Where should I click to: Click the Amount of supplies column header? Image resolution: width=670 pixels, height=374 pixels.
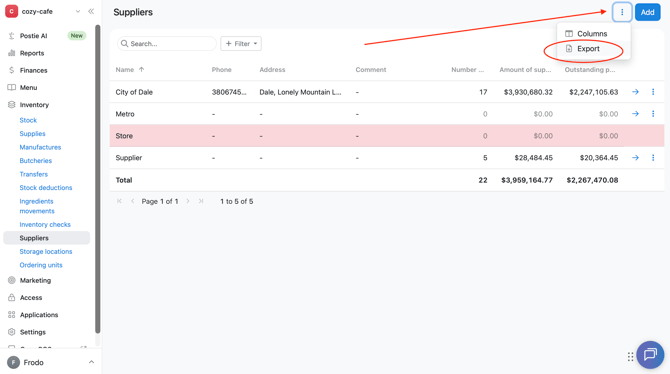pos(526,70)
